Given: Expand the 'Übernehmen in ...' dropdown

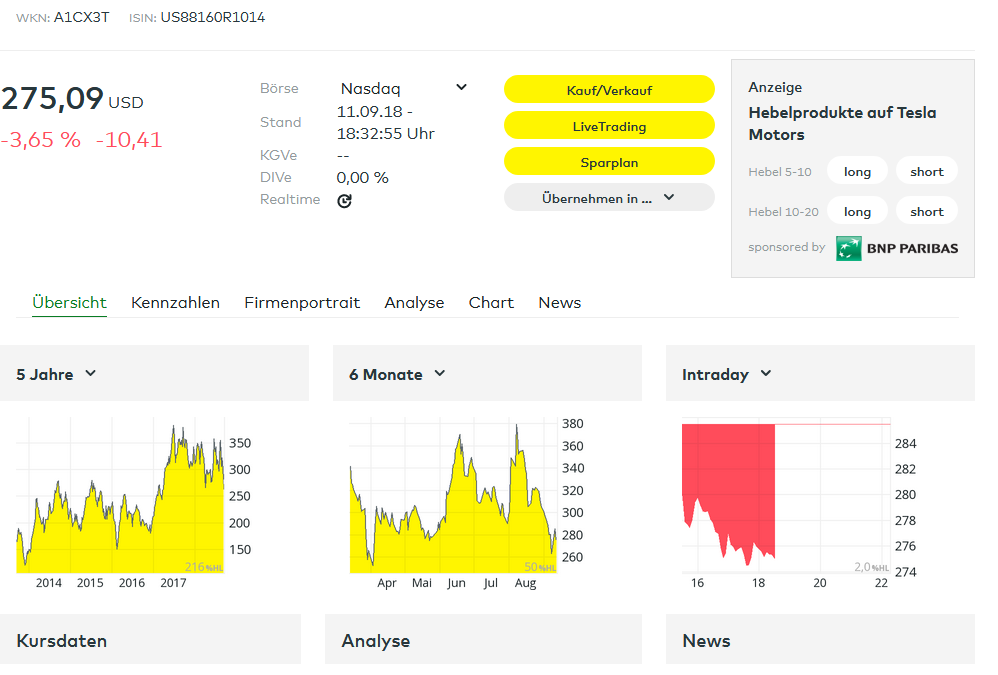Looking at the screenshot, I should [609, 198].
